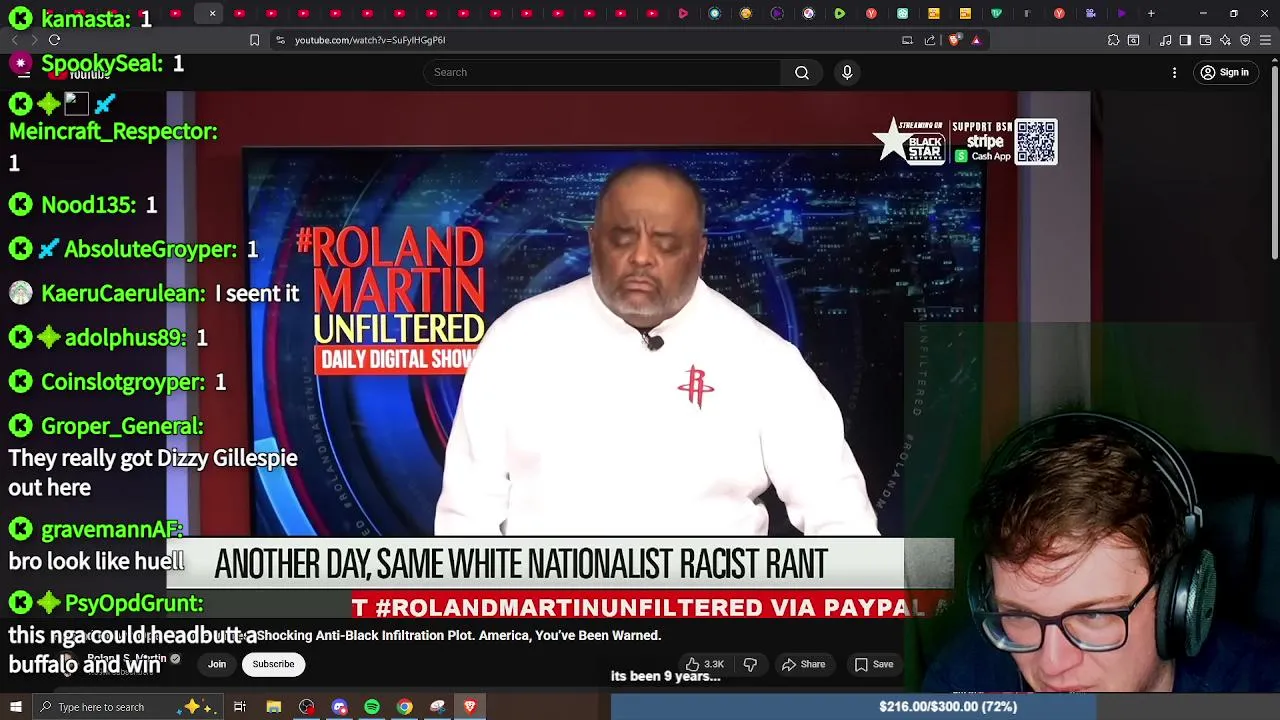Screen dimensions: 1280x720
Task: Reload the page in the browser
Action: pos(54,40)
